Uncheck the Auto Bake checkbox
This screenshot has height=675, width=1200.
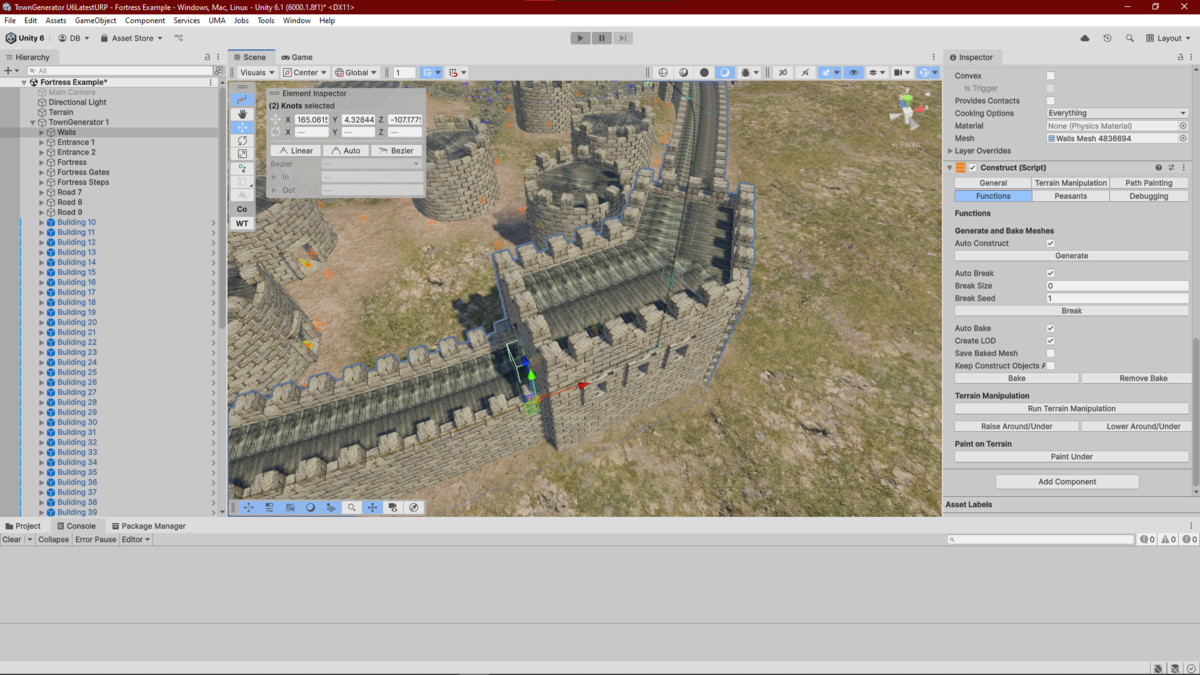click(1050, 328)
